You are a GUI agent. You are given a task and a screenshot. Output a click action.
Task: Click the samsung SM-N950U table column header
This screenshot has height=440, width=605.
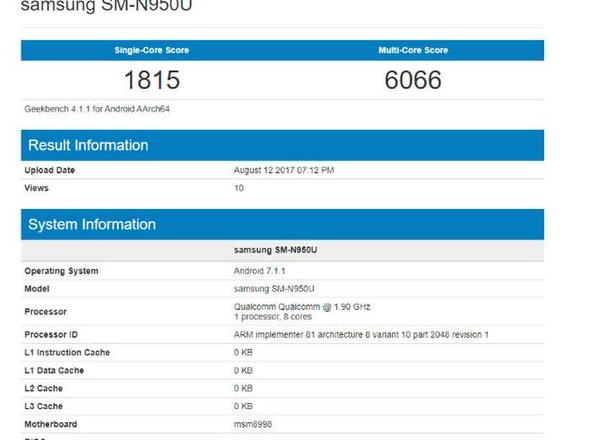tap(275, 250)
